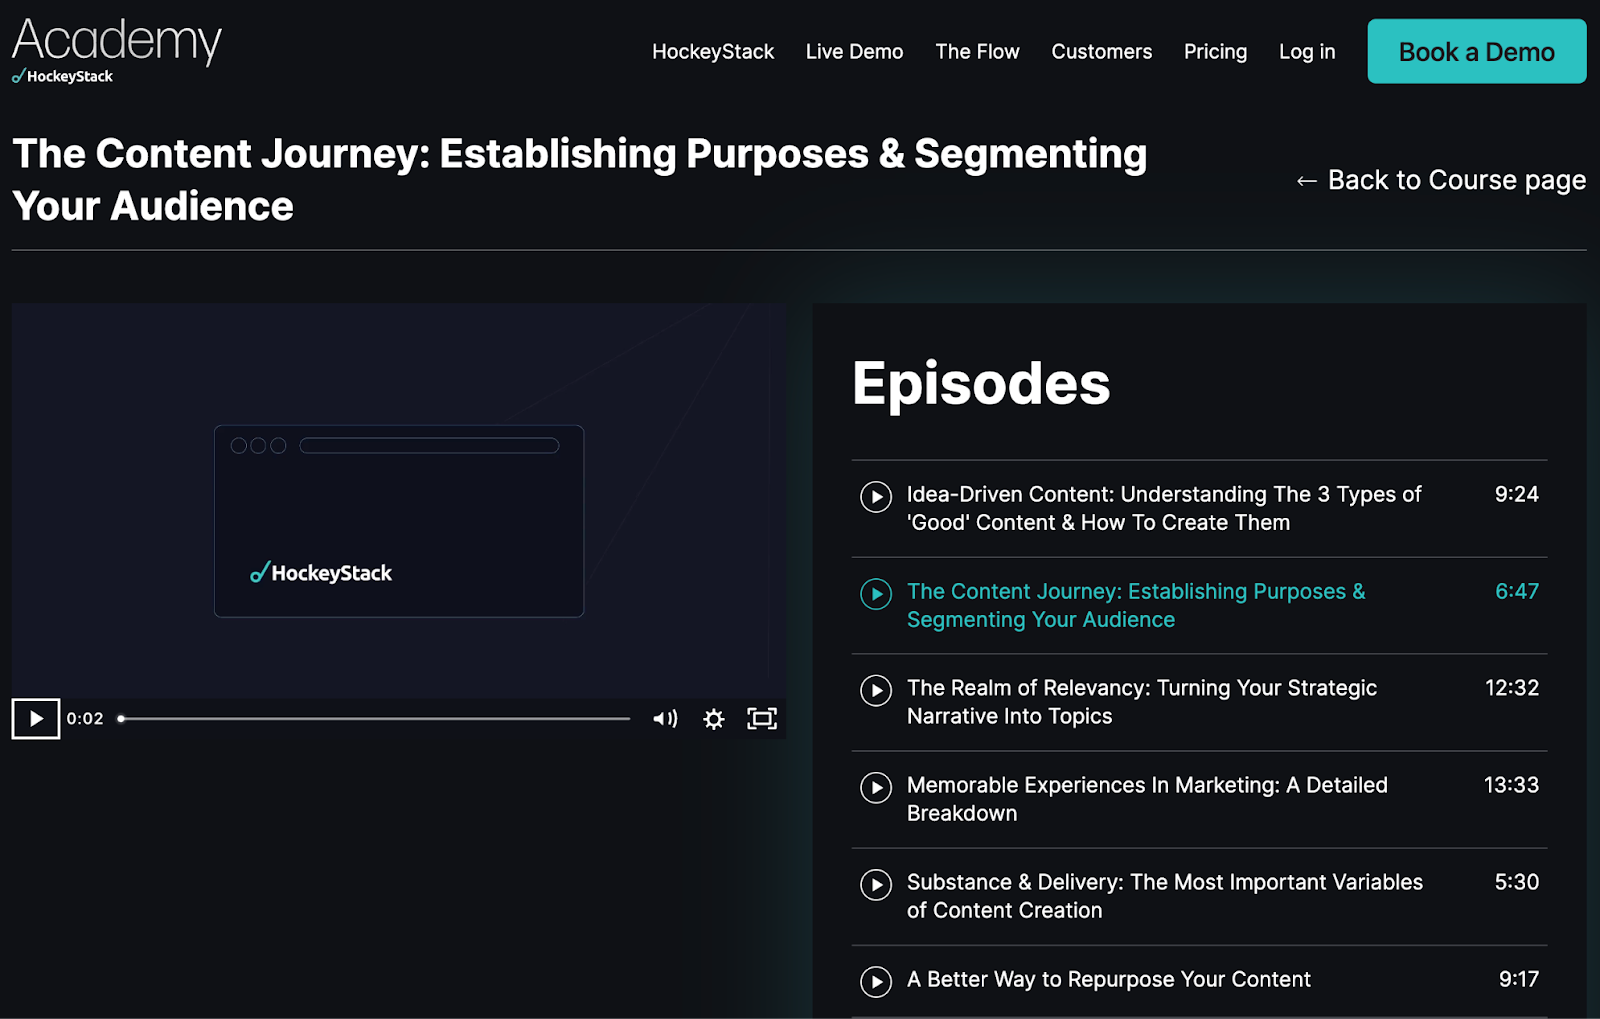Click play icon for Realm of Relevancy episode
Screen dimensions: 1600x1019
[x=876, y=690]
